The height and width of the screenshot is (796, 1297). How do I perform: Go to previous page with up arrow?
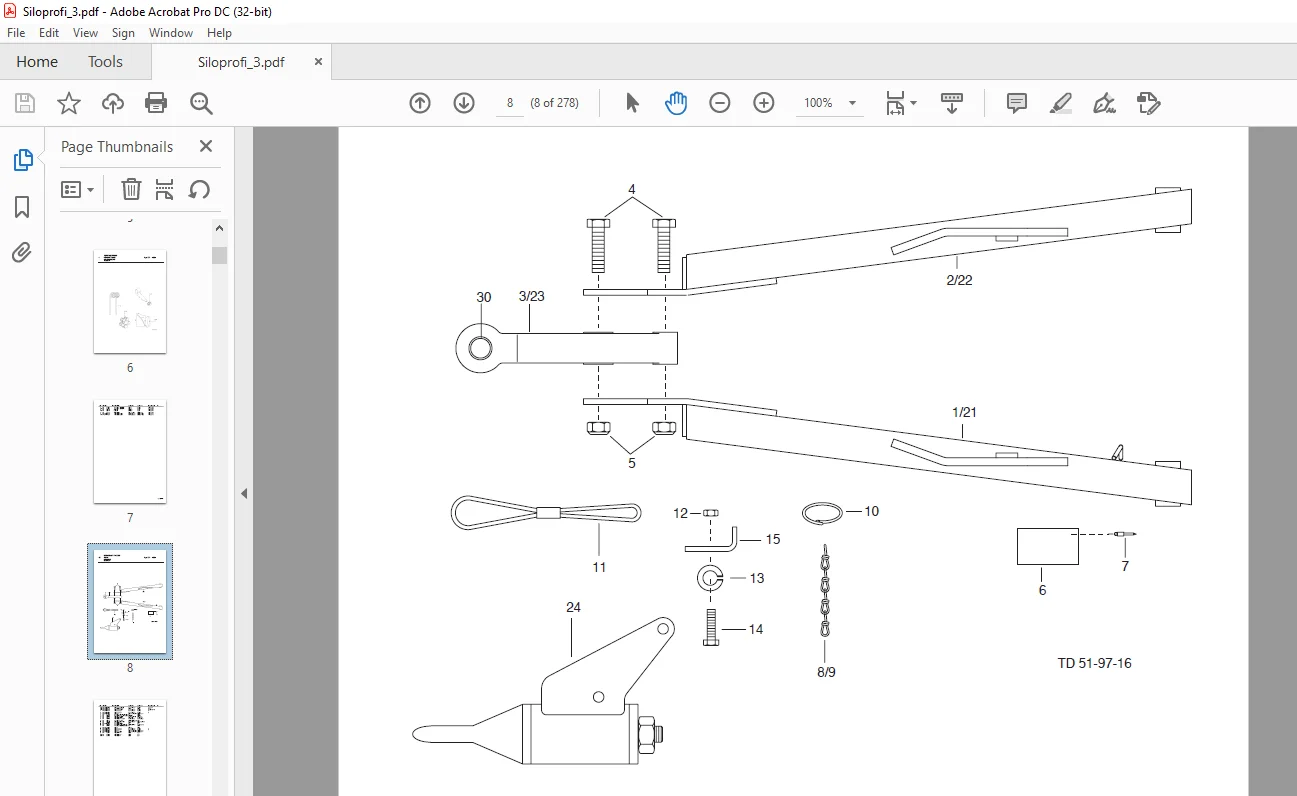(420, 103)
